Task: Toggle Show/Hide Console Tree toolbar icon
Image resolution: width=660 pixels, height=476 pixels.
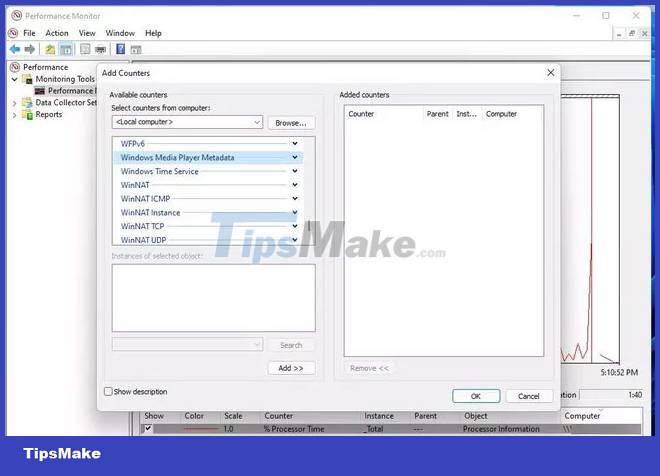Action: point(66,49)
